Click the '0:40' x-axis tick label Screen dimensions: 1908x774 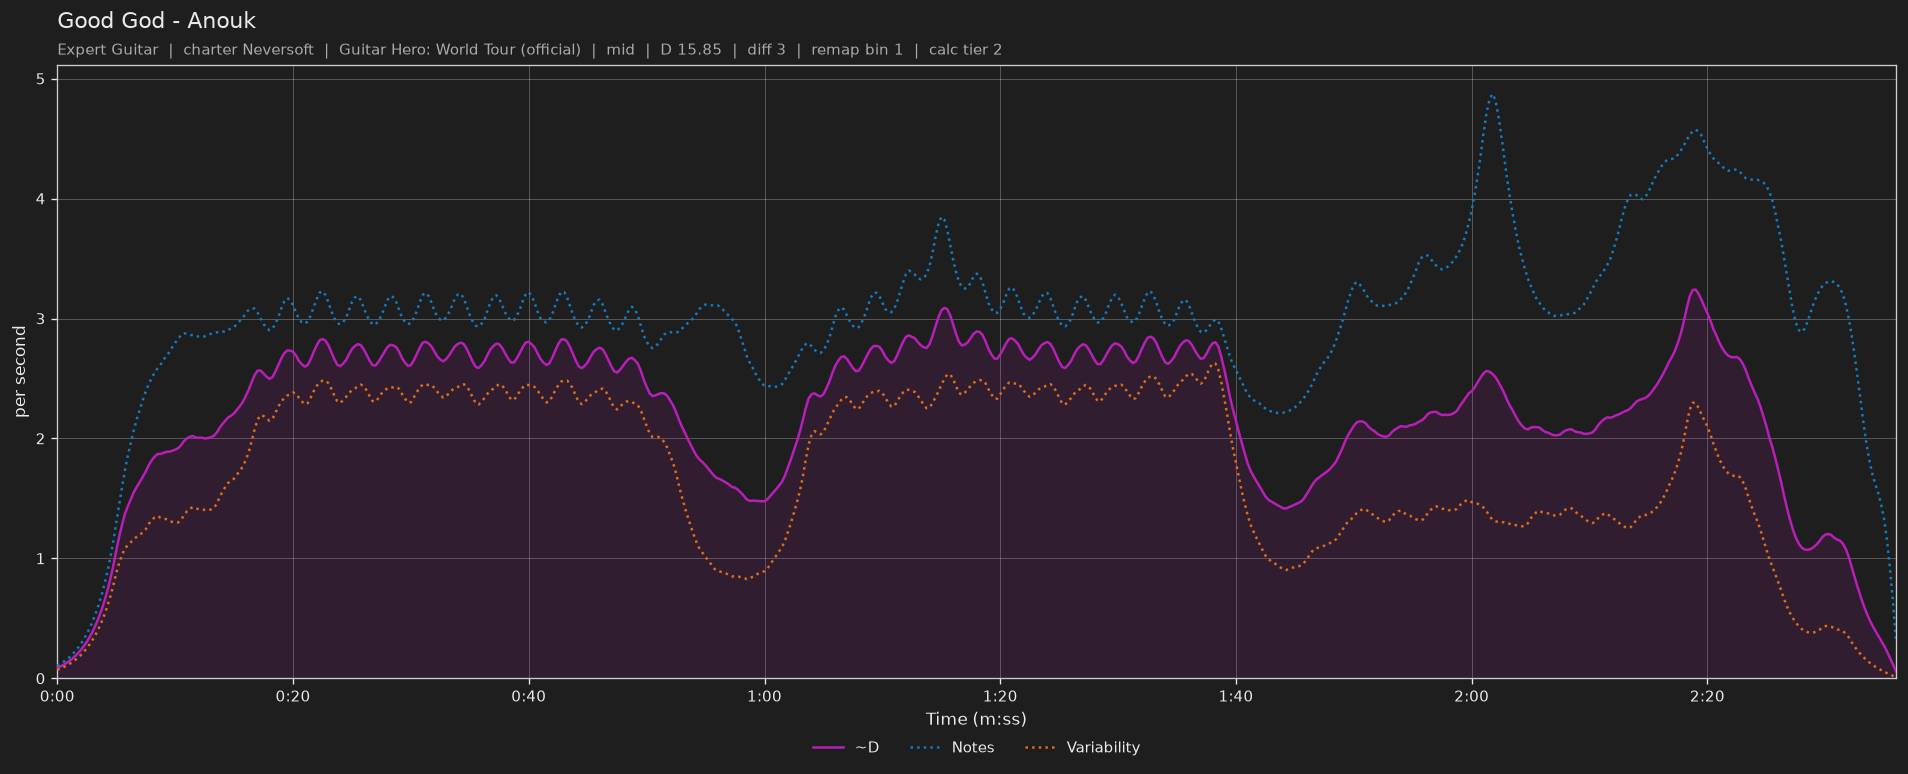click(529, 696)
